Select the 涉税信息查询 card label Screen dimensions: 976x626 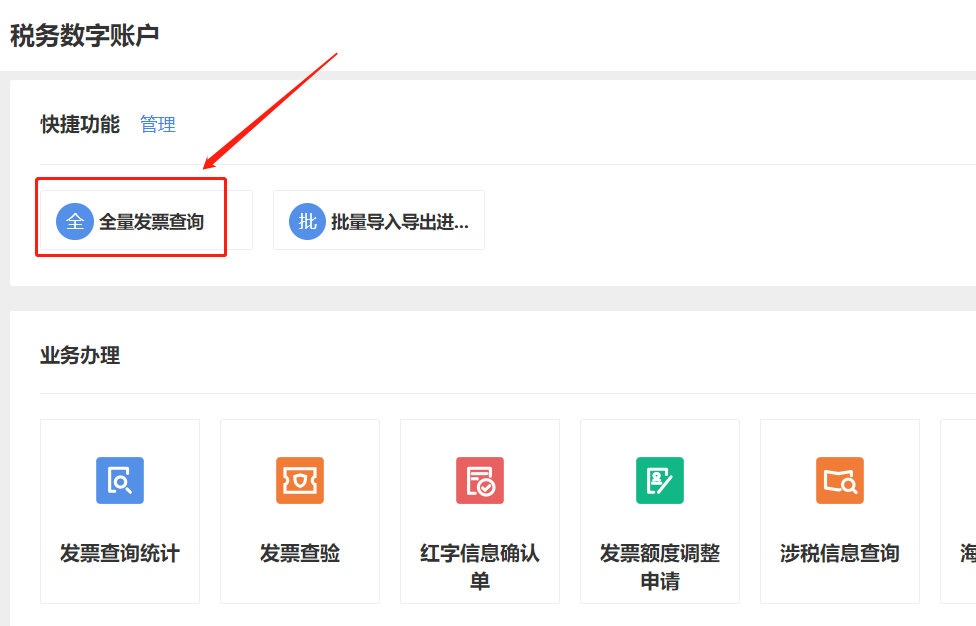[x=840, y=553]
